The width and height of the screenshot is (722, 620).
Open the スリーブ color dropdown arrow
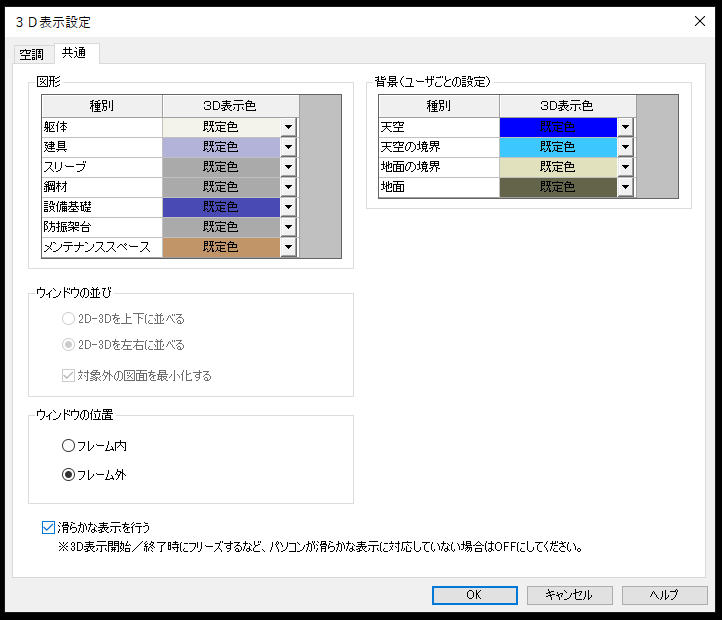click(x=289, y=167)
